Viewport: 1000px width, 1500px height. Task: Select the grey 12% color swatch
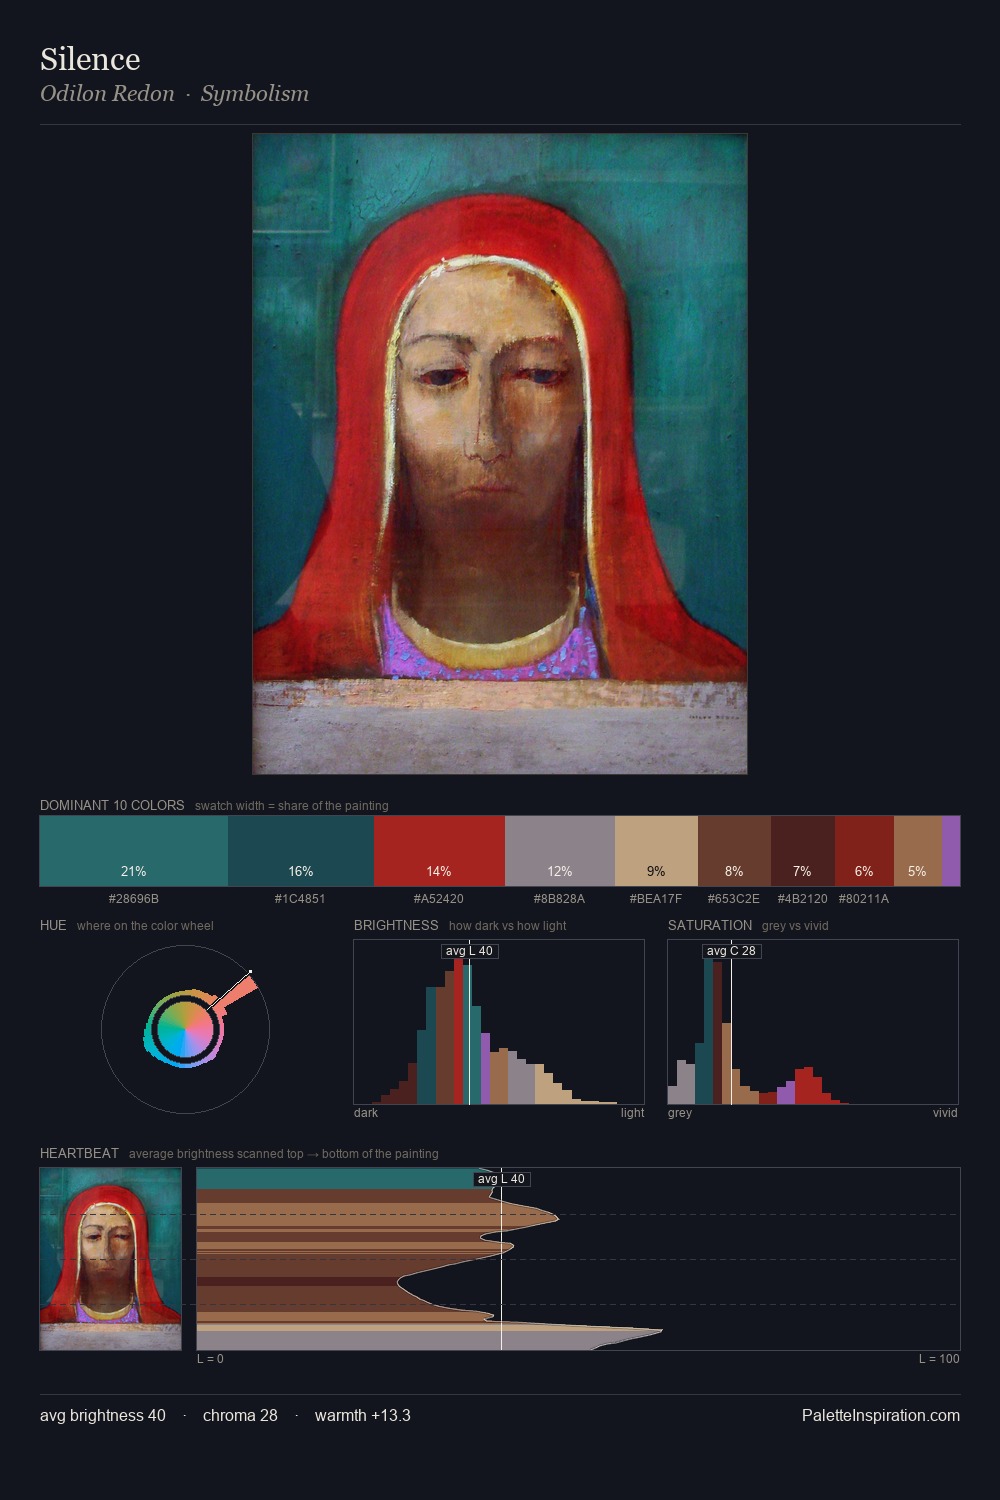tap(560, 851)
